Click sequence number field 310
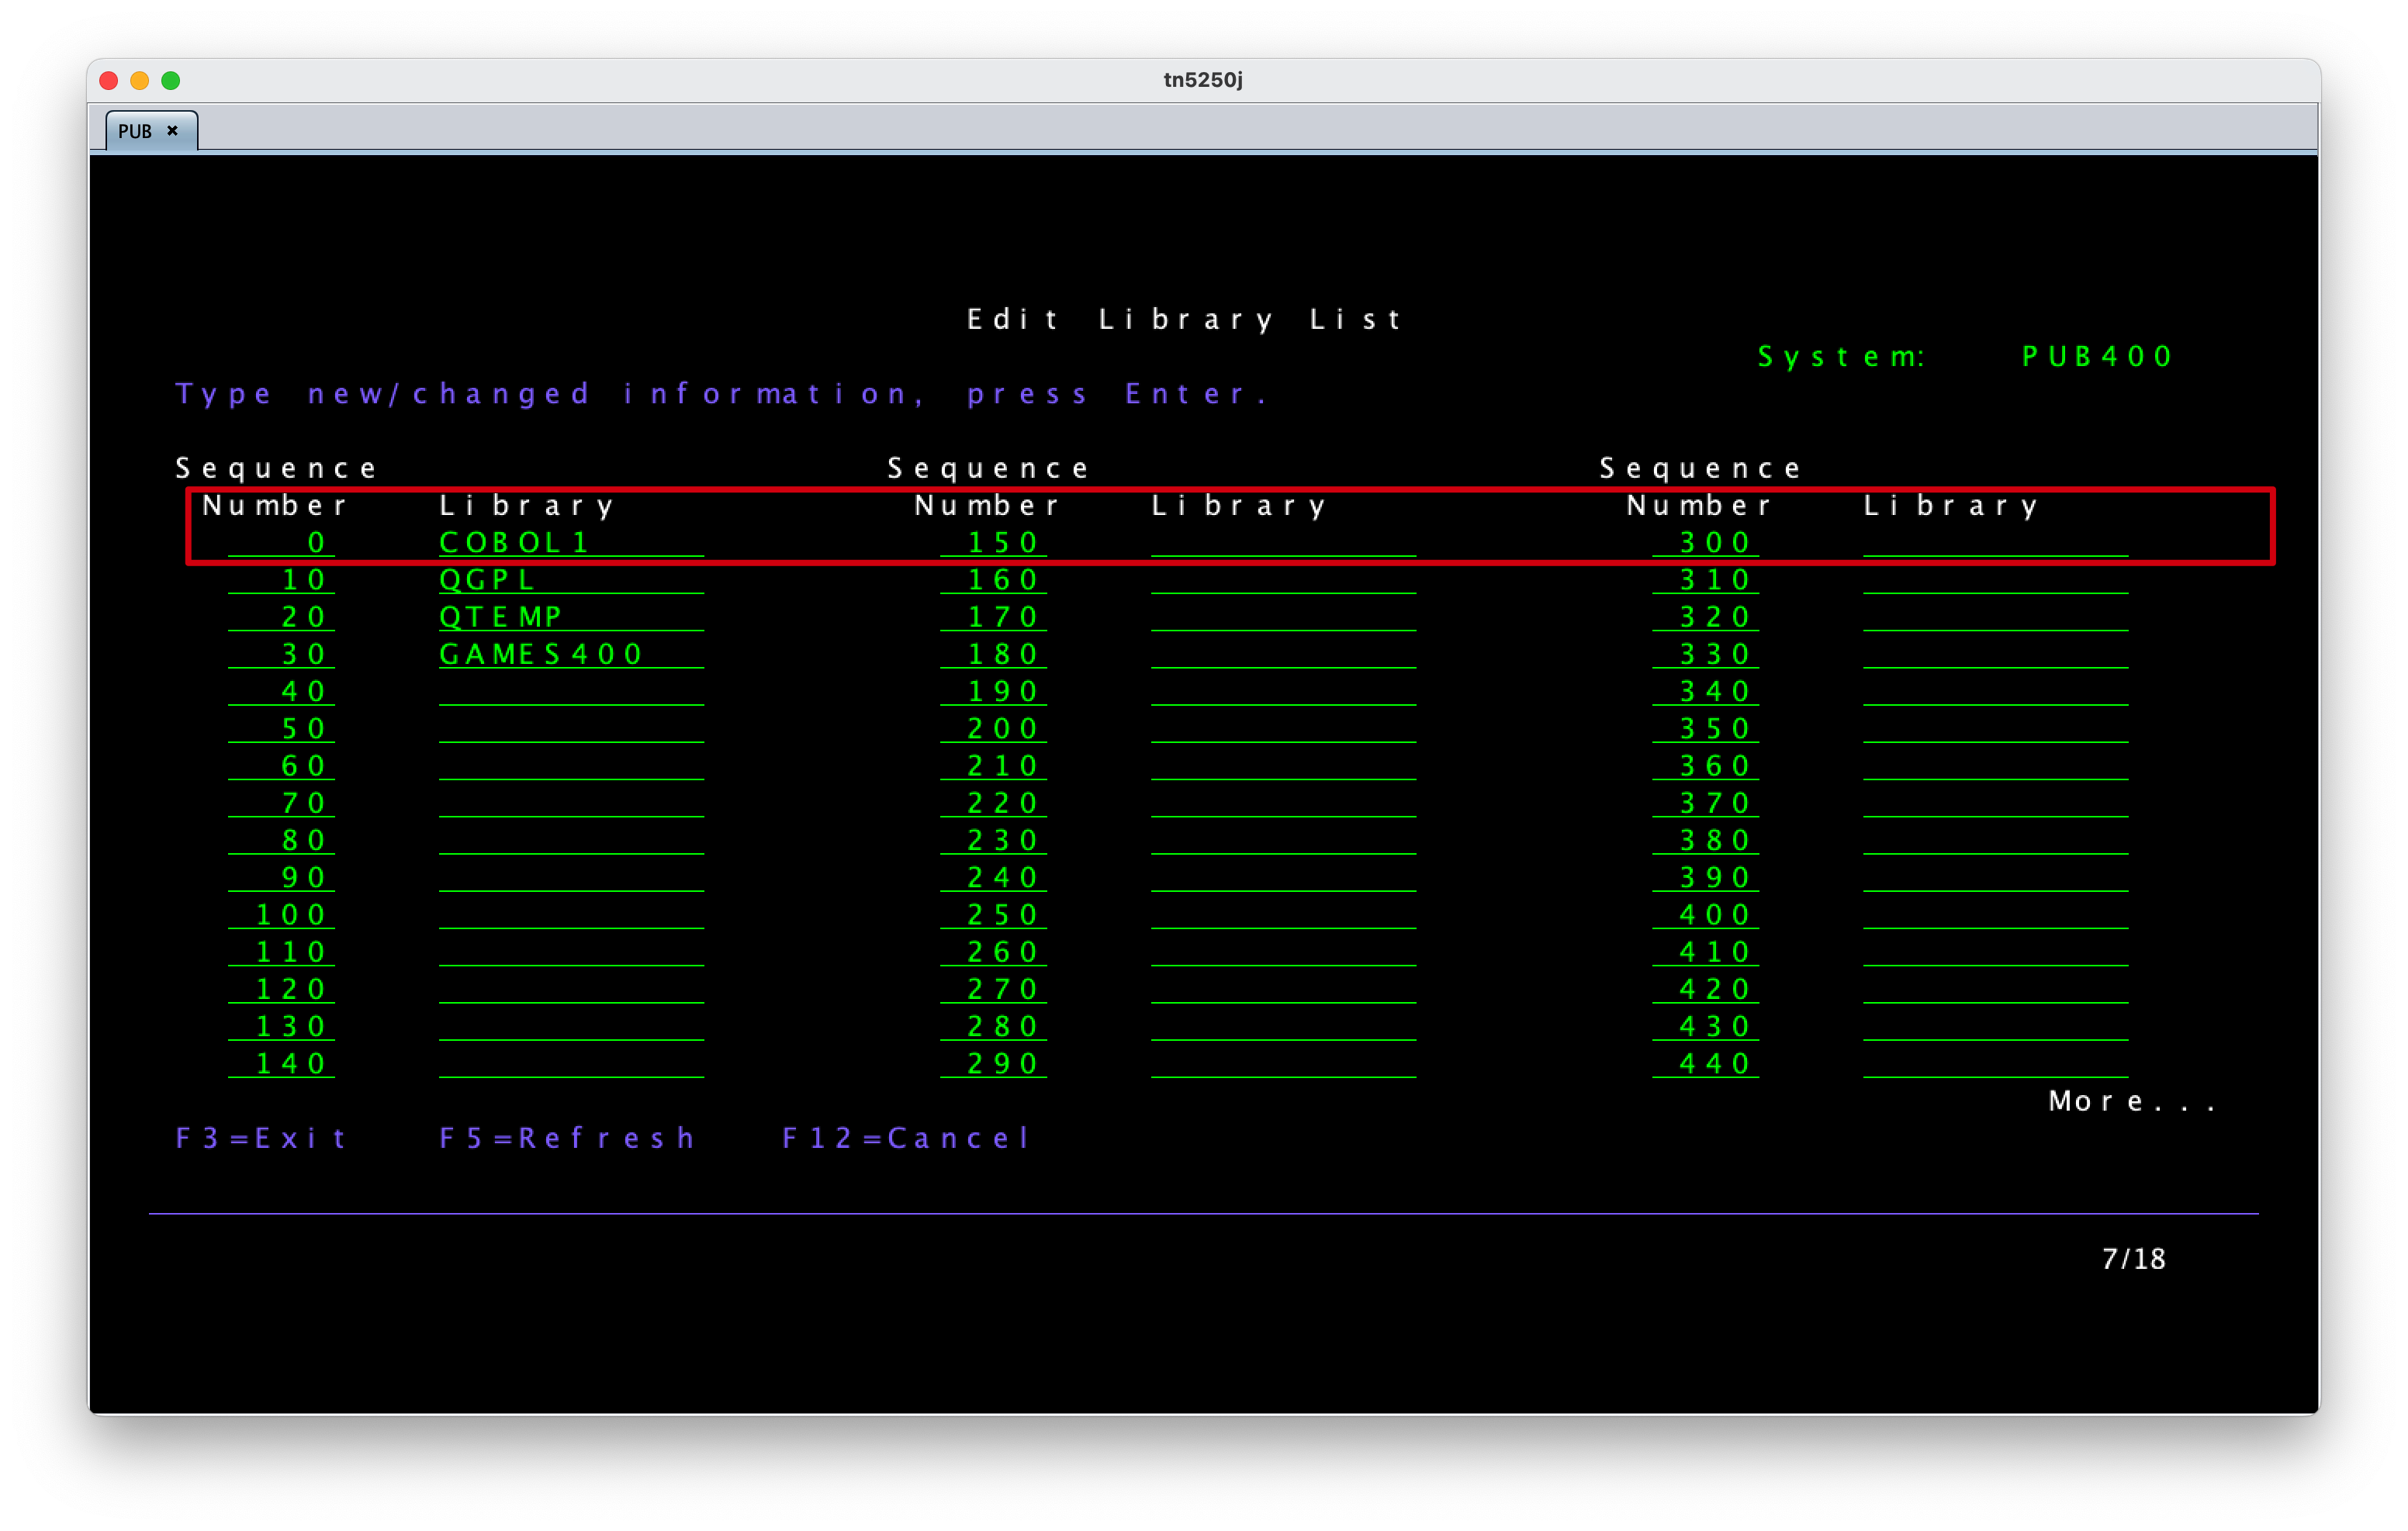Screen dimensions: 2408x1531 (x=1705, y=580)
